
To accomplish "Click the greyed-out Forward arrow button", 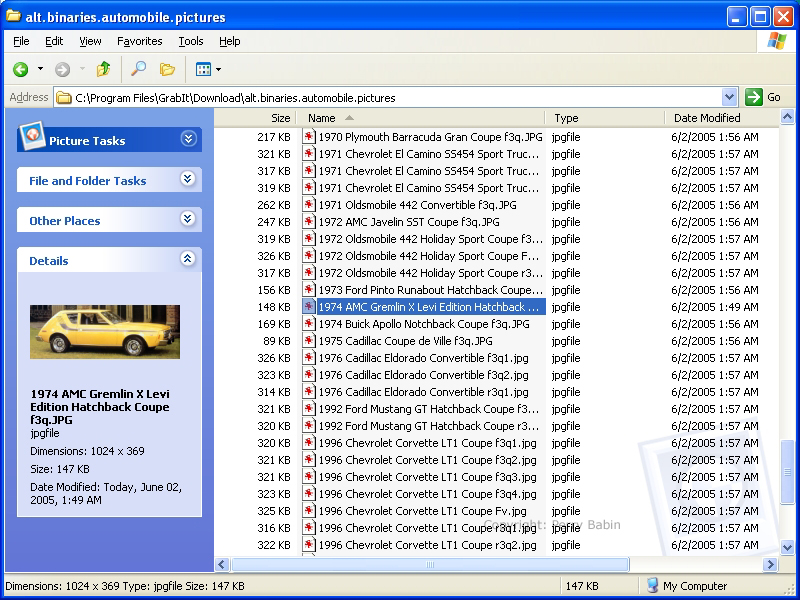I will click(62, 69).
